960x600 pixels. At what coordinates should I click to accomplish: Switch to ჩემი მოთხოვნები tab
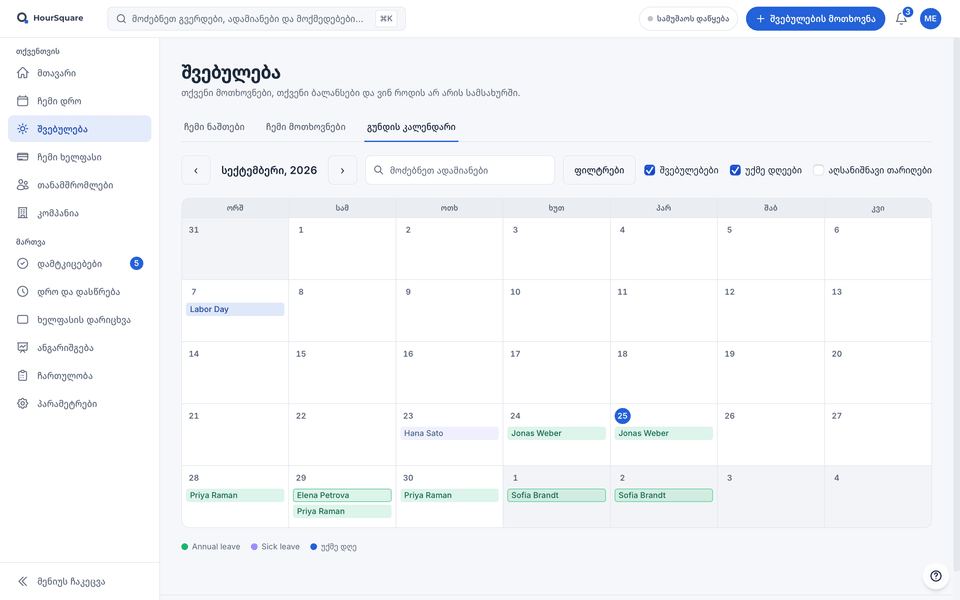click(x=306, y=127)
